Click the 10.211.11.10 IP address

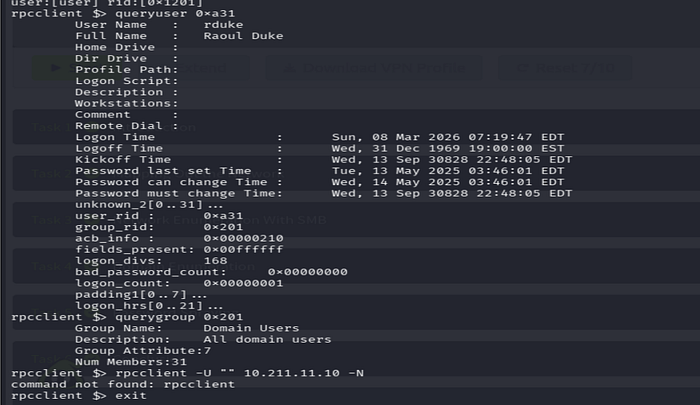(292, 373)
